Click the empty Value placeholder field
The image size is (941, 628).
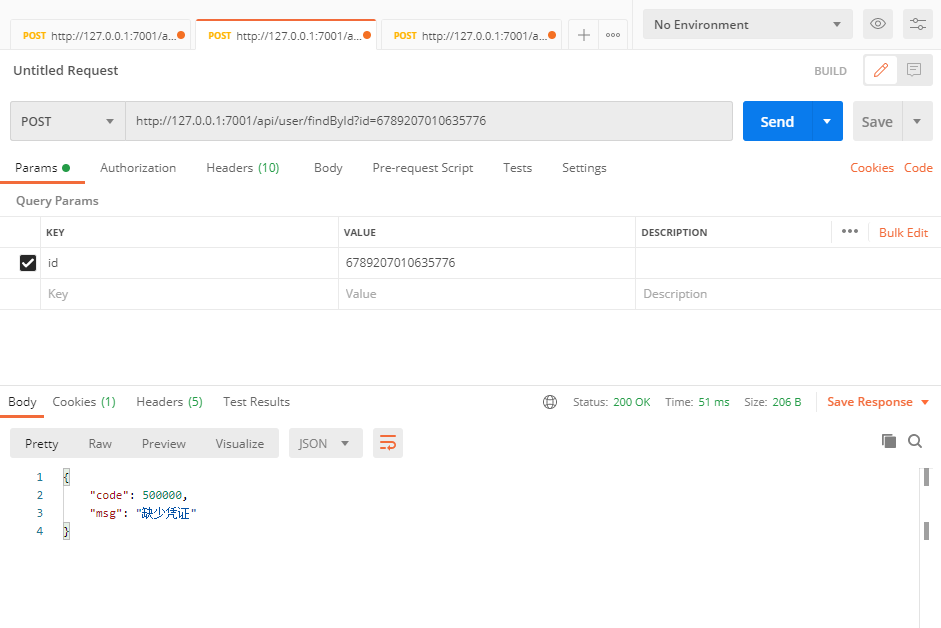(x=486, y=294)
